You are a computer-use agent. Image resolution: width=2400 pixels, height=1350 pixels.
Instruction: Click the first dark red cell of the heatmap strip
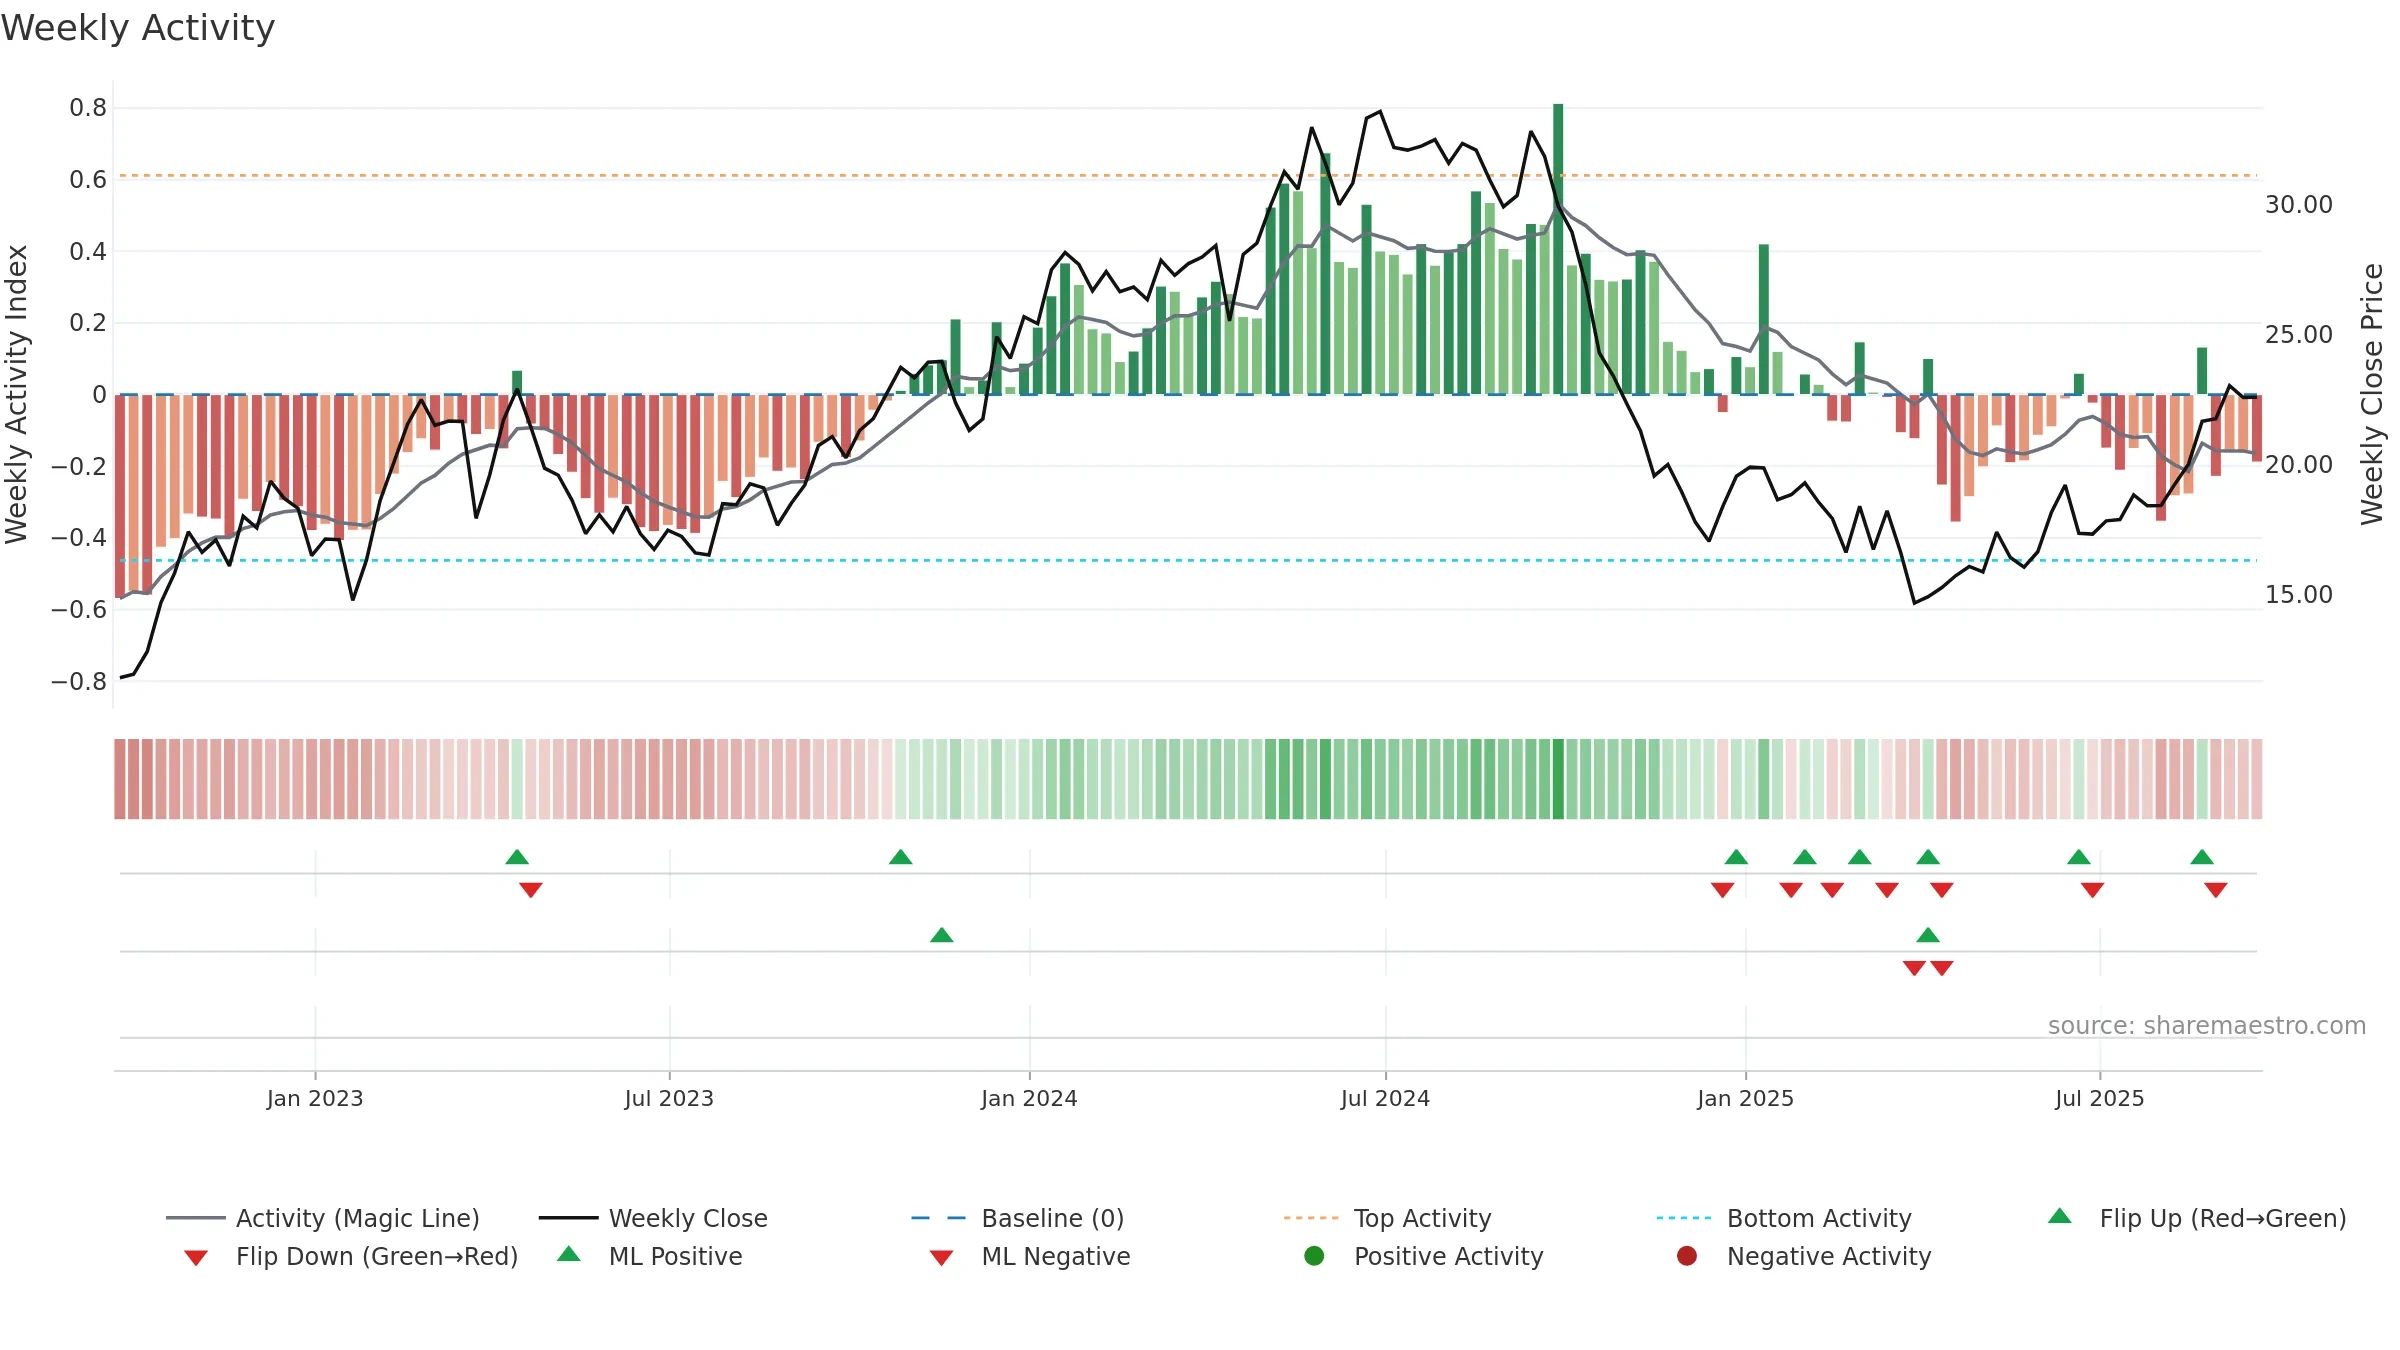[x=120, y=779]
